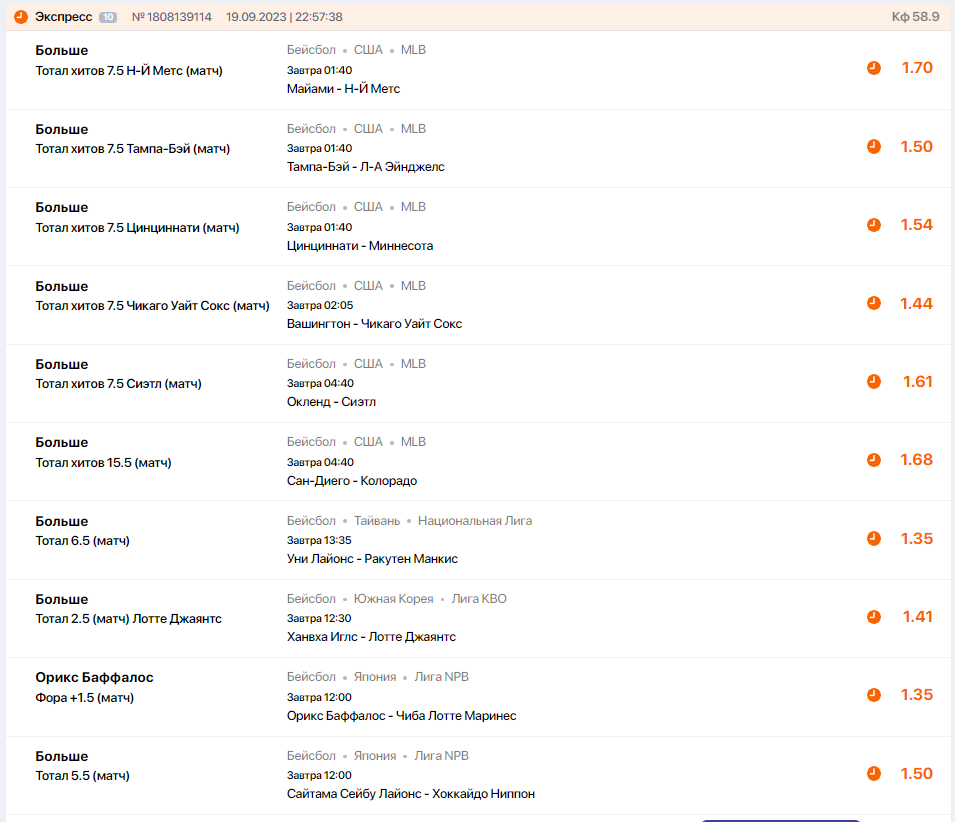Screen dimensions: 955x822
Task: Click the odds value 1.54
Action: tap(917, 225)
